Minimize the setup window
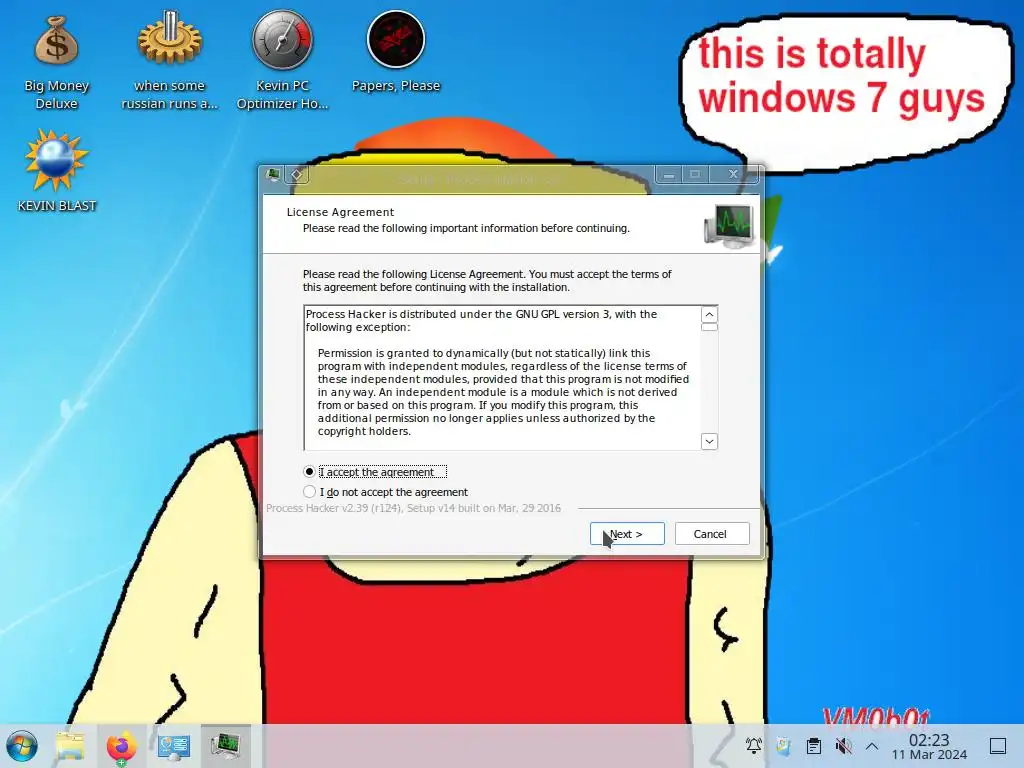This screenshot has height=768, width=1024. tap(669, 174)
